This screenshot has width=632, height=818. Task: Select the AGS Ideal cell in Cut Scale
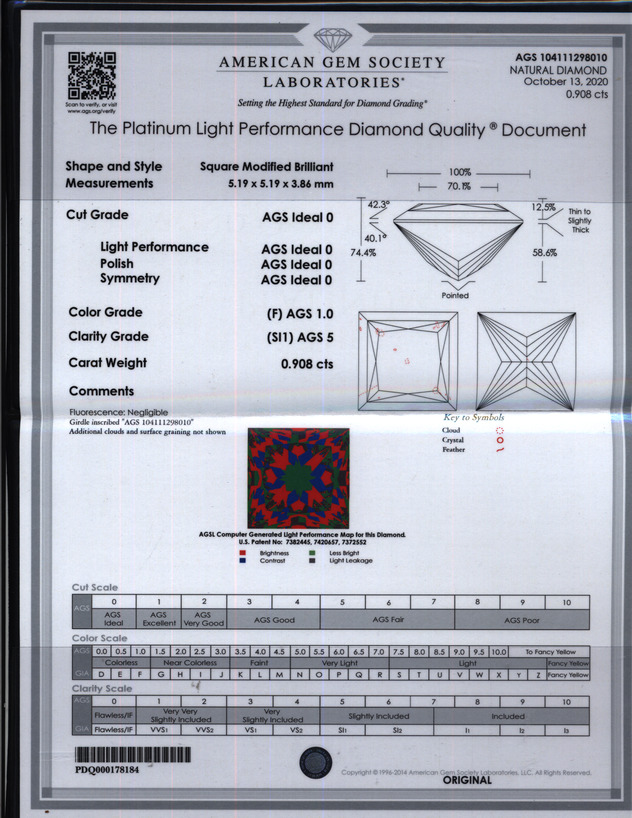click(x=113, y=619)
